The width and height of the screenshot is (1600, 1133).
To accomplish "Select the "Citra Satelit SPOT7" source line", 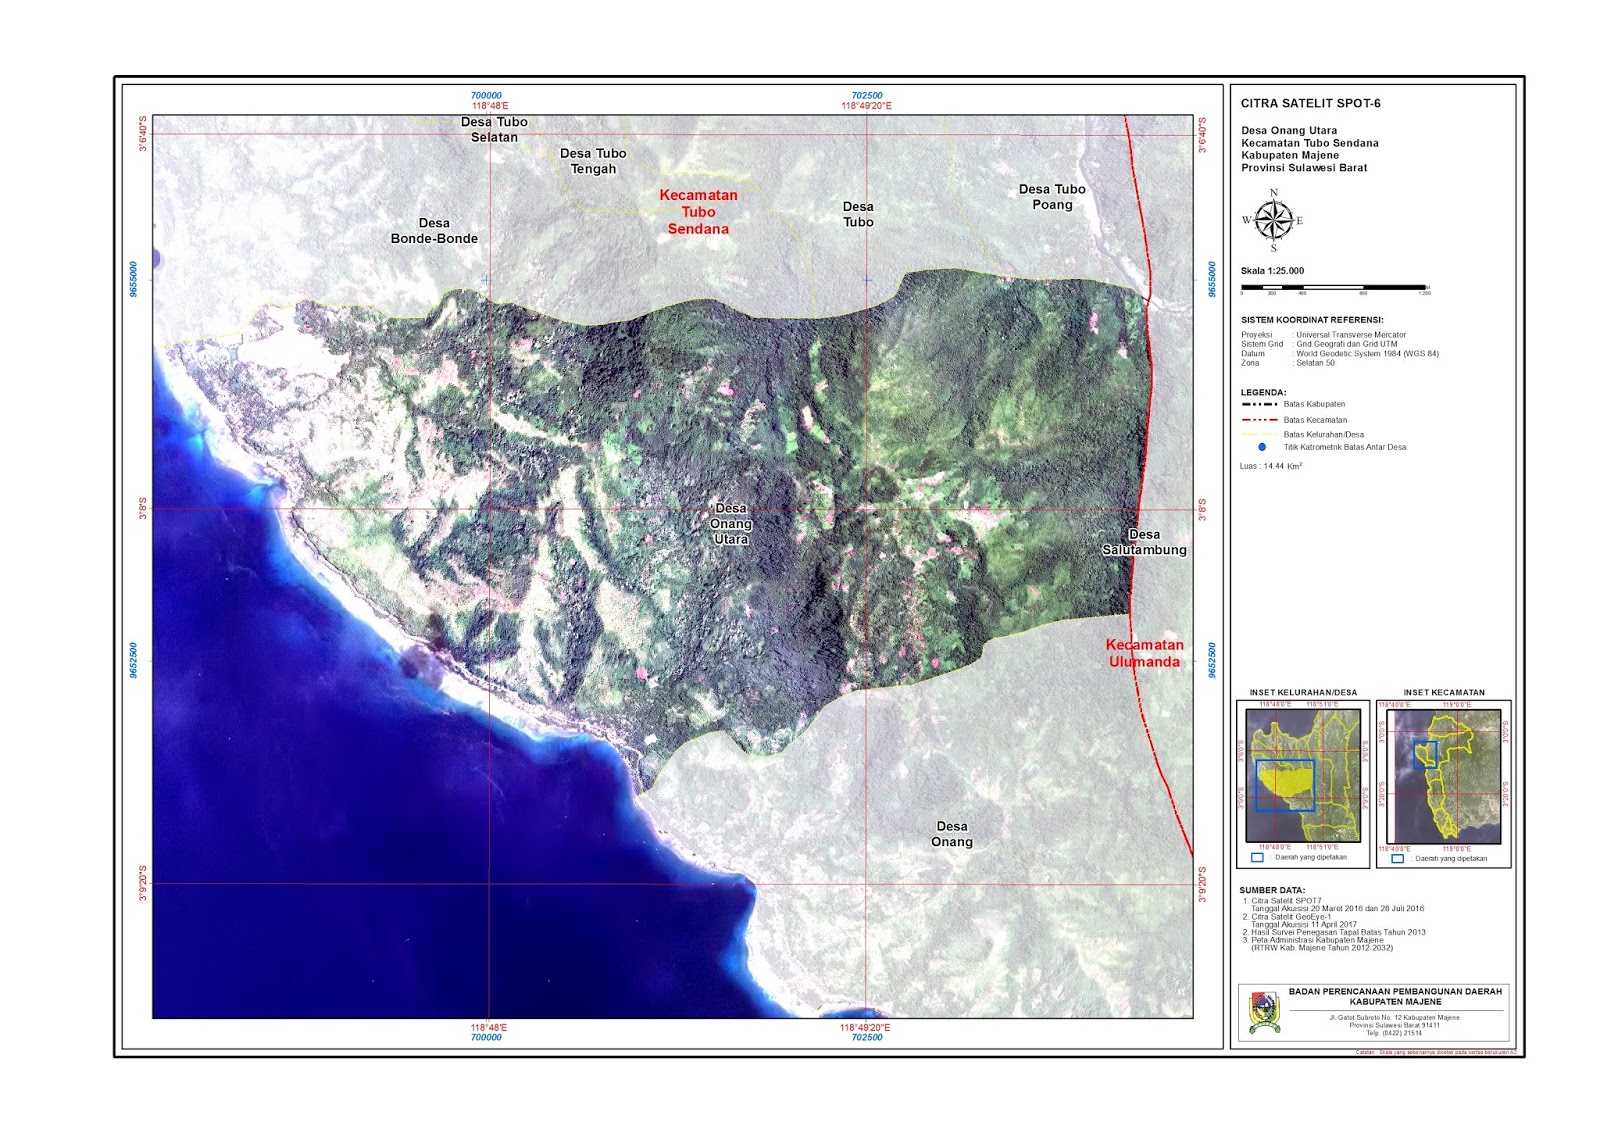I will click(x=1286, y=901).
